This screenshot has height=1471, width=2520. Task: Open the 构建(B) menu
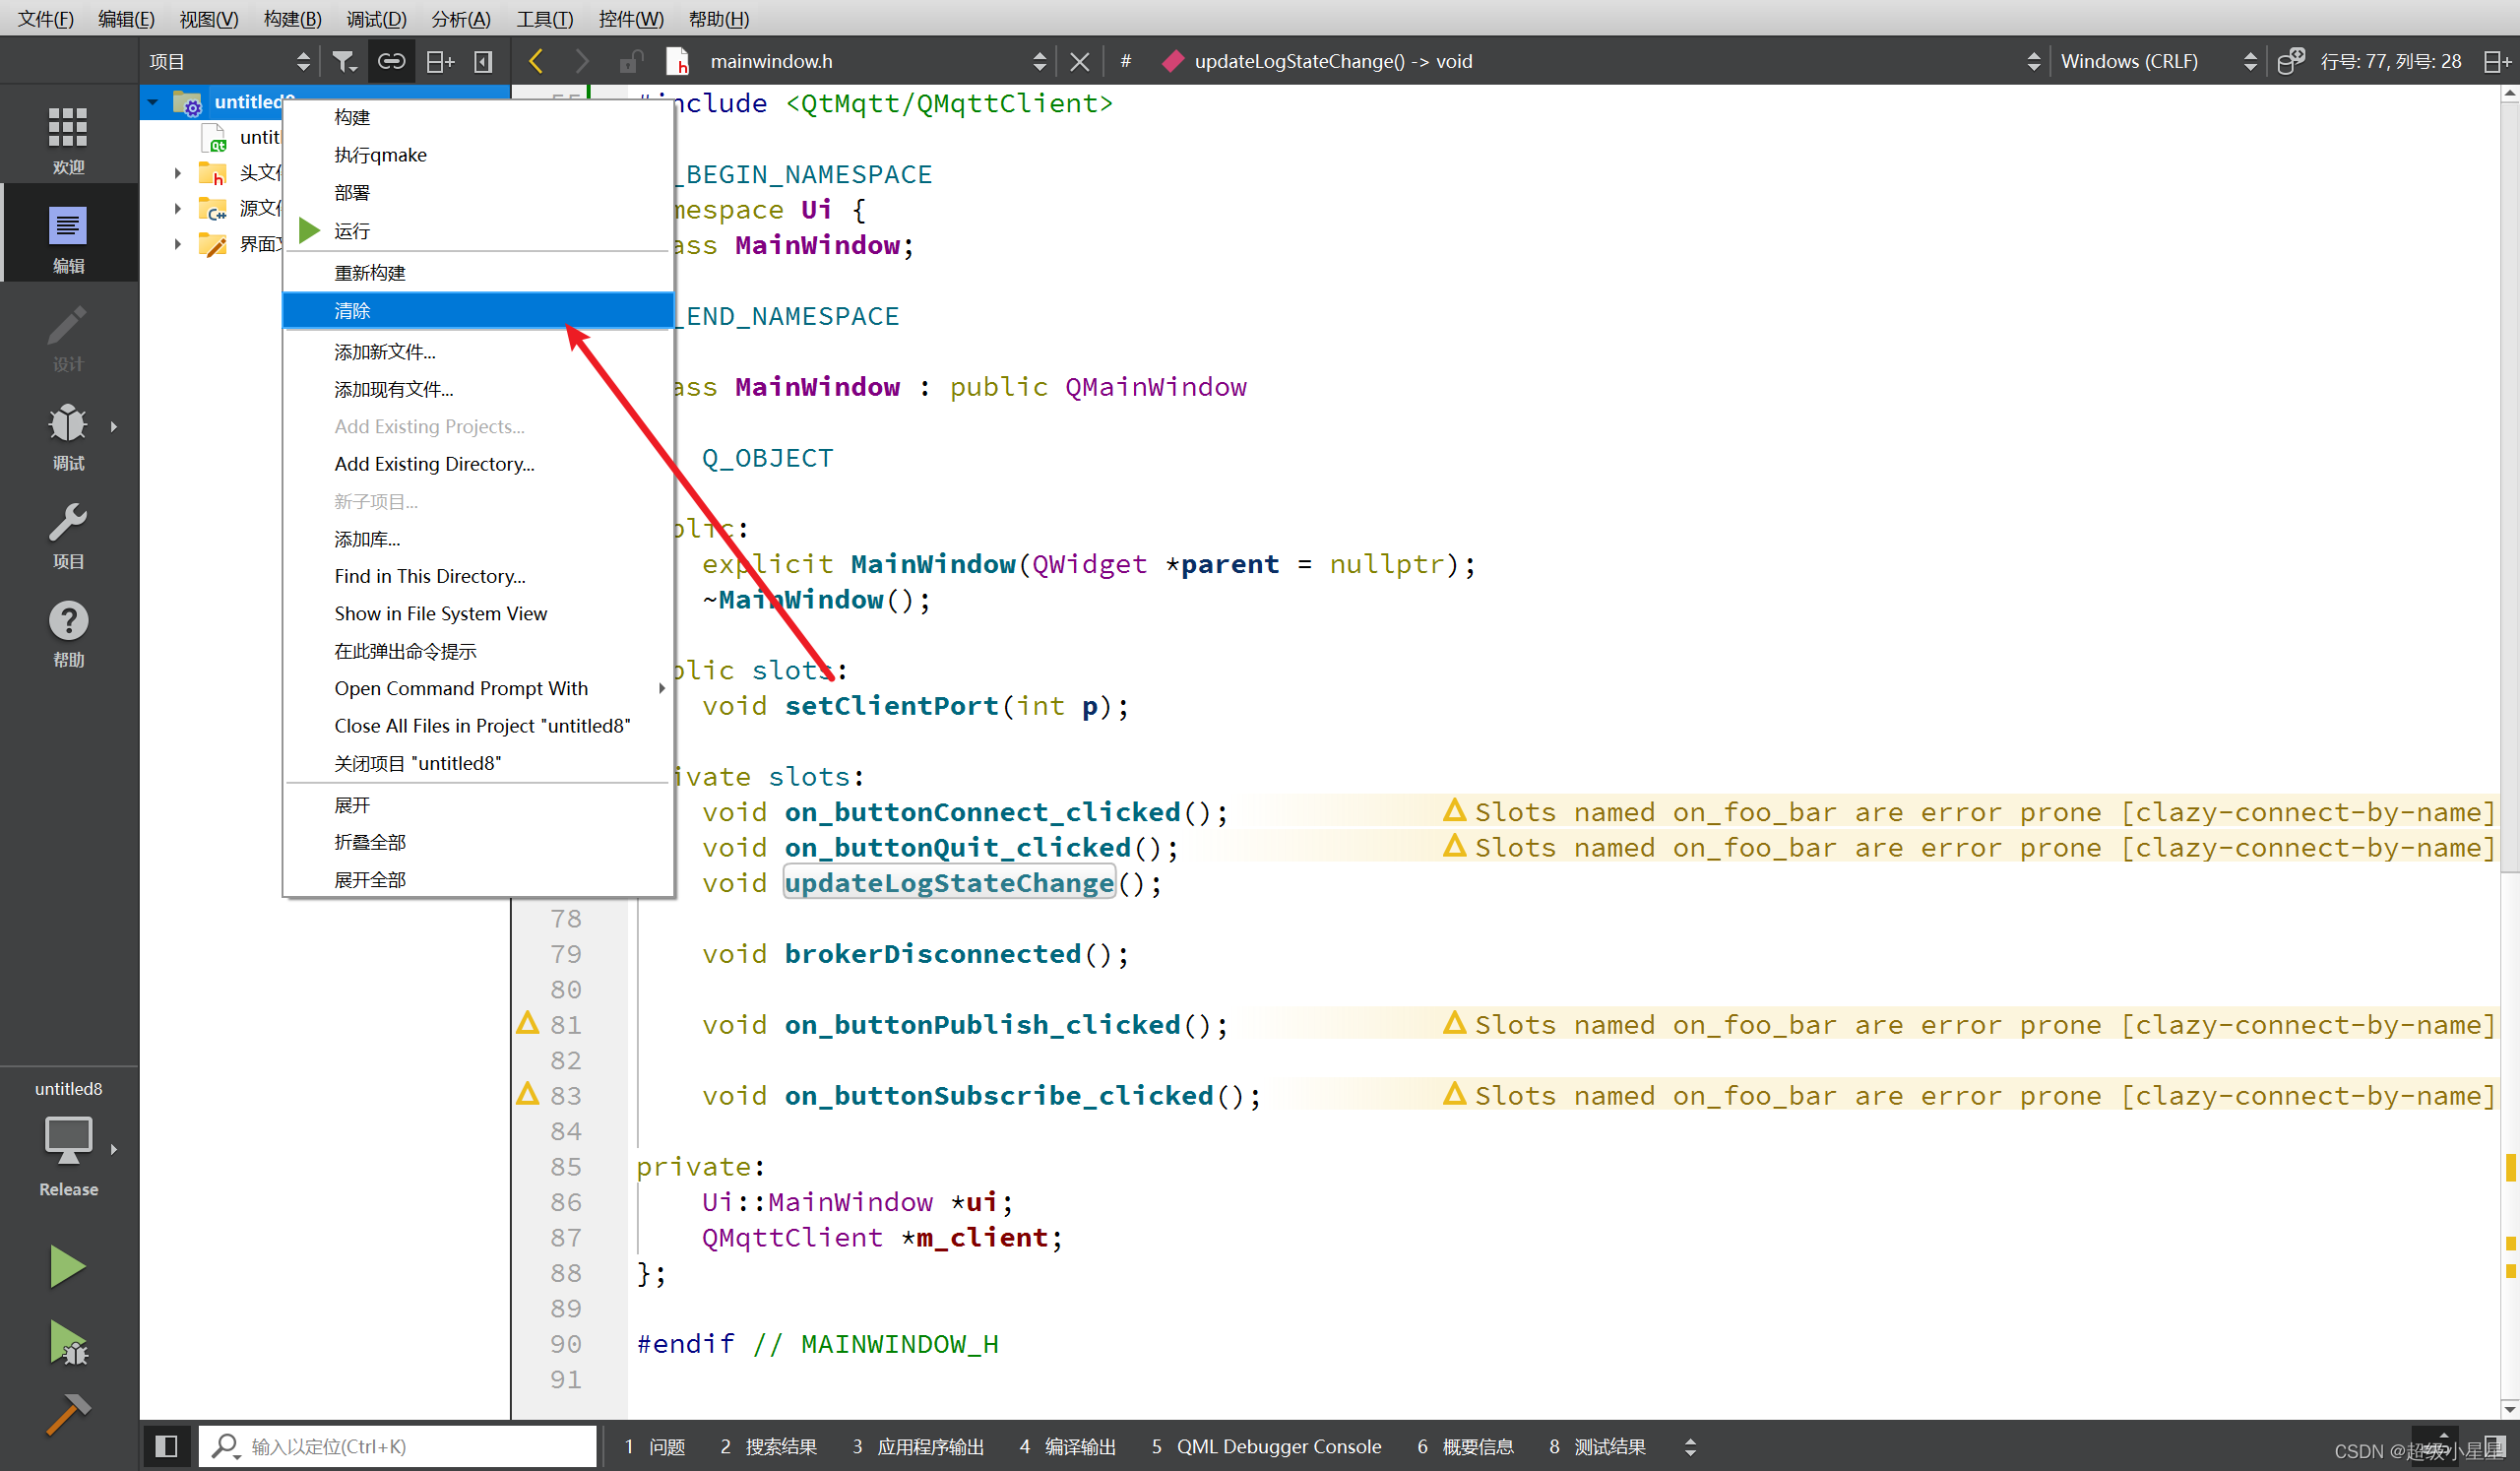[x=292, y=19]
